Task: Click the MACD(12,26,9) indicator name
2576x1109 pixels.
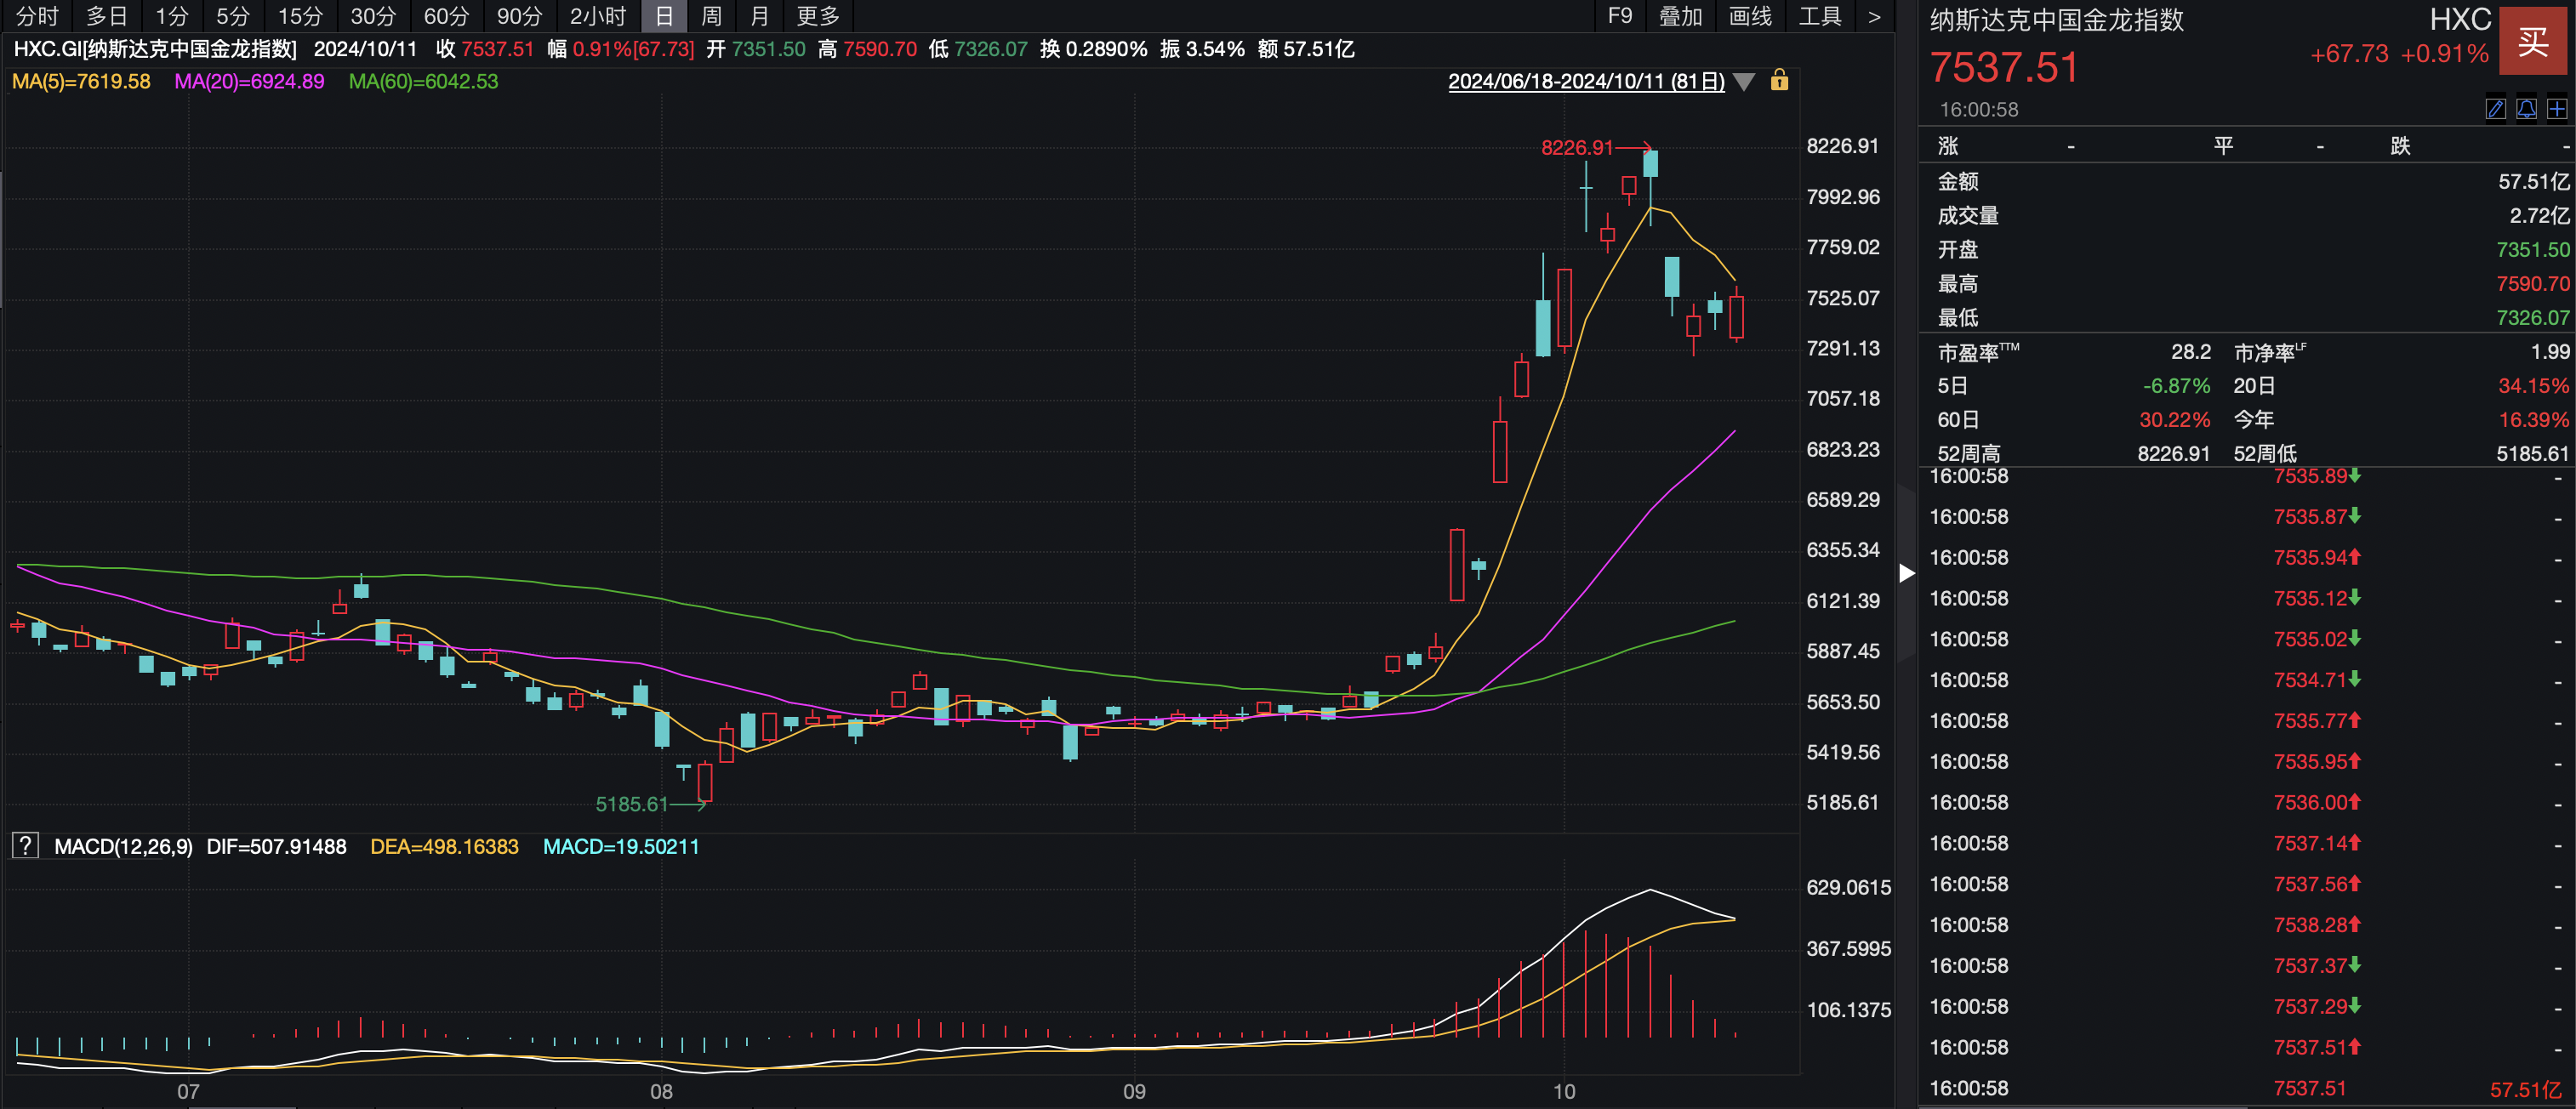Action: click(x=123, y=846)
